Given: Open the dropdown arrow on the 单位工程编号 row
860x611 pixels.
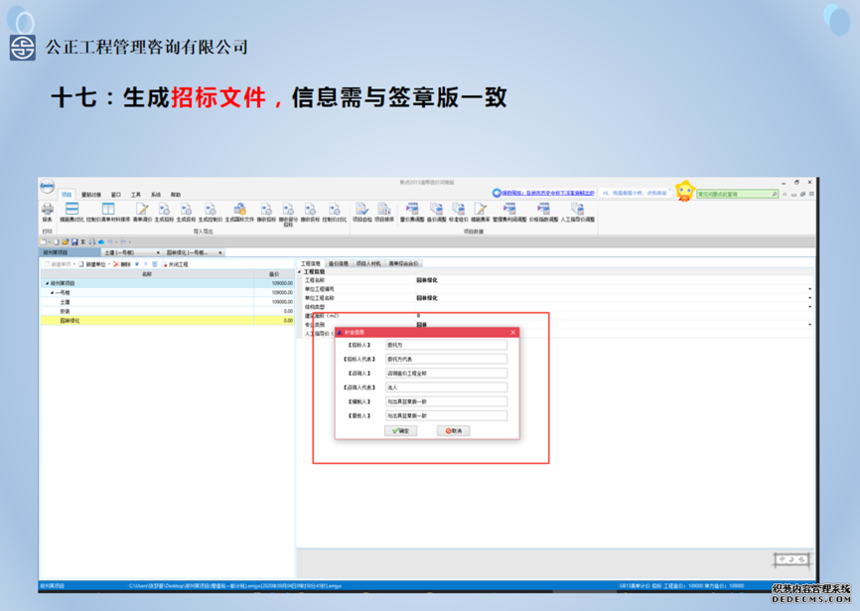Looking at the screenshot, I should [x=810, y=289].
